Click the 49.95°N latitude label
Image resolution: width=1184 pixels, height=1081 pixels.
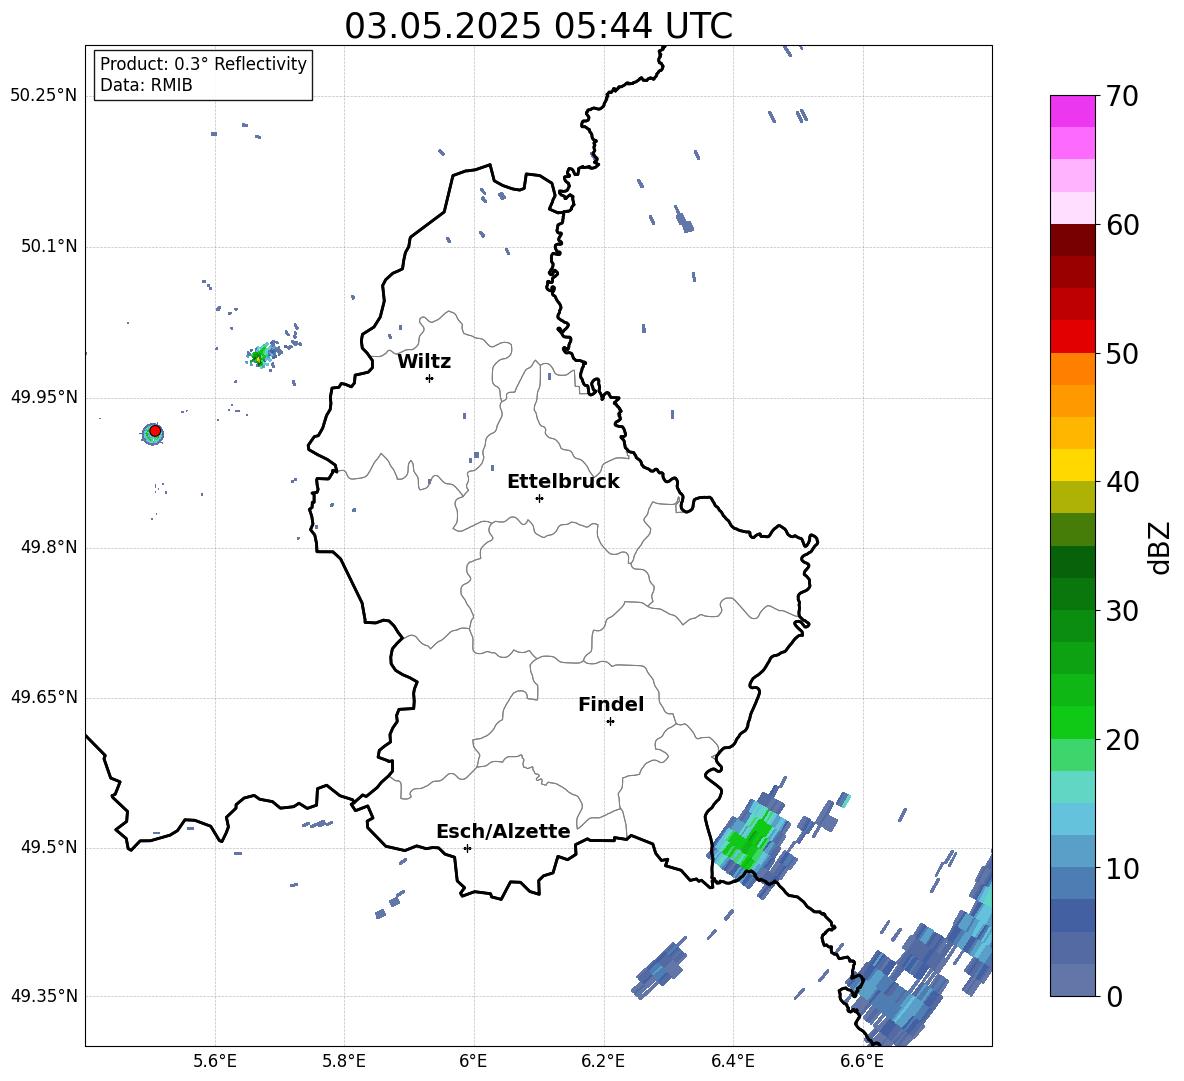[x=44, y=397]
